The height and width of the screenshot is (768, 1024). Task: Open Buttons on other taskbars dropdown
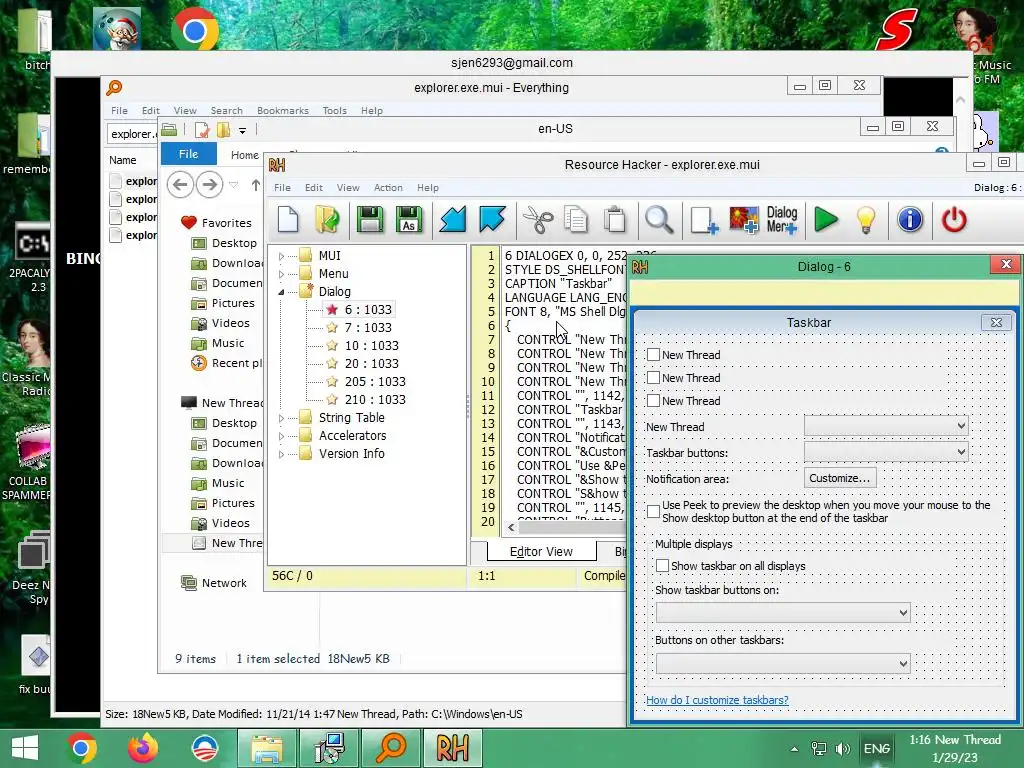pyautogui.click(x=782, y=664)
